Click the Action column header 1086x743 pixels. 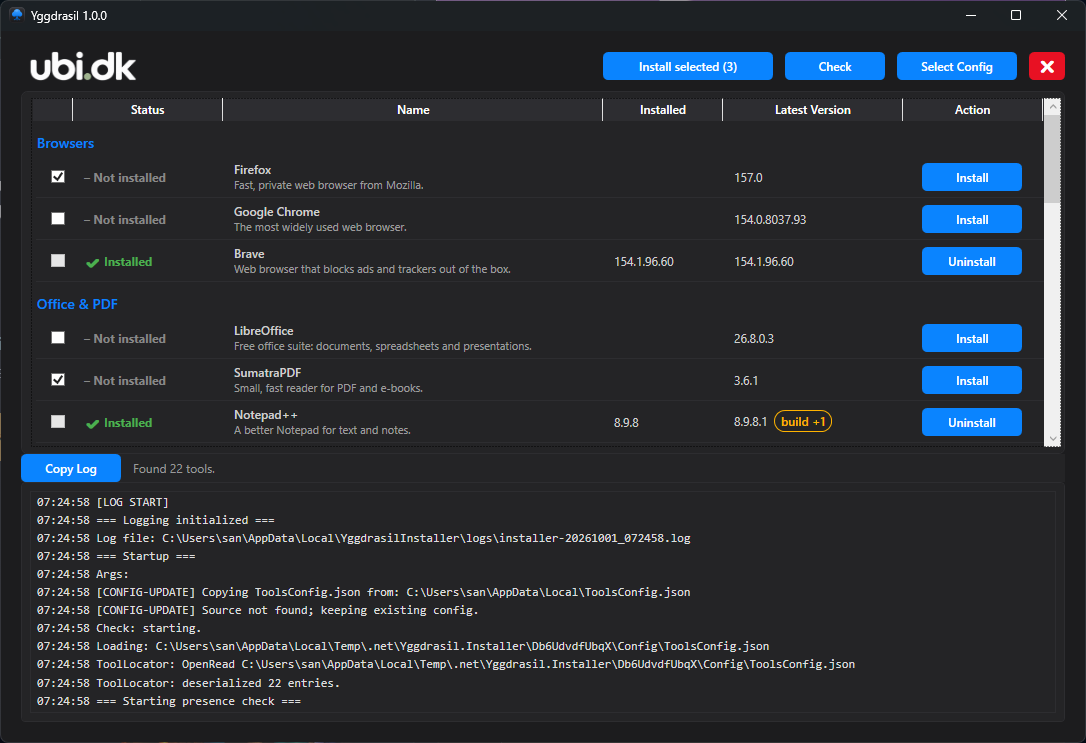[x=972, y=109]
